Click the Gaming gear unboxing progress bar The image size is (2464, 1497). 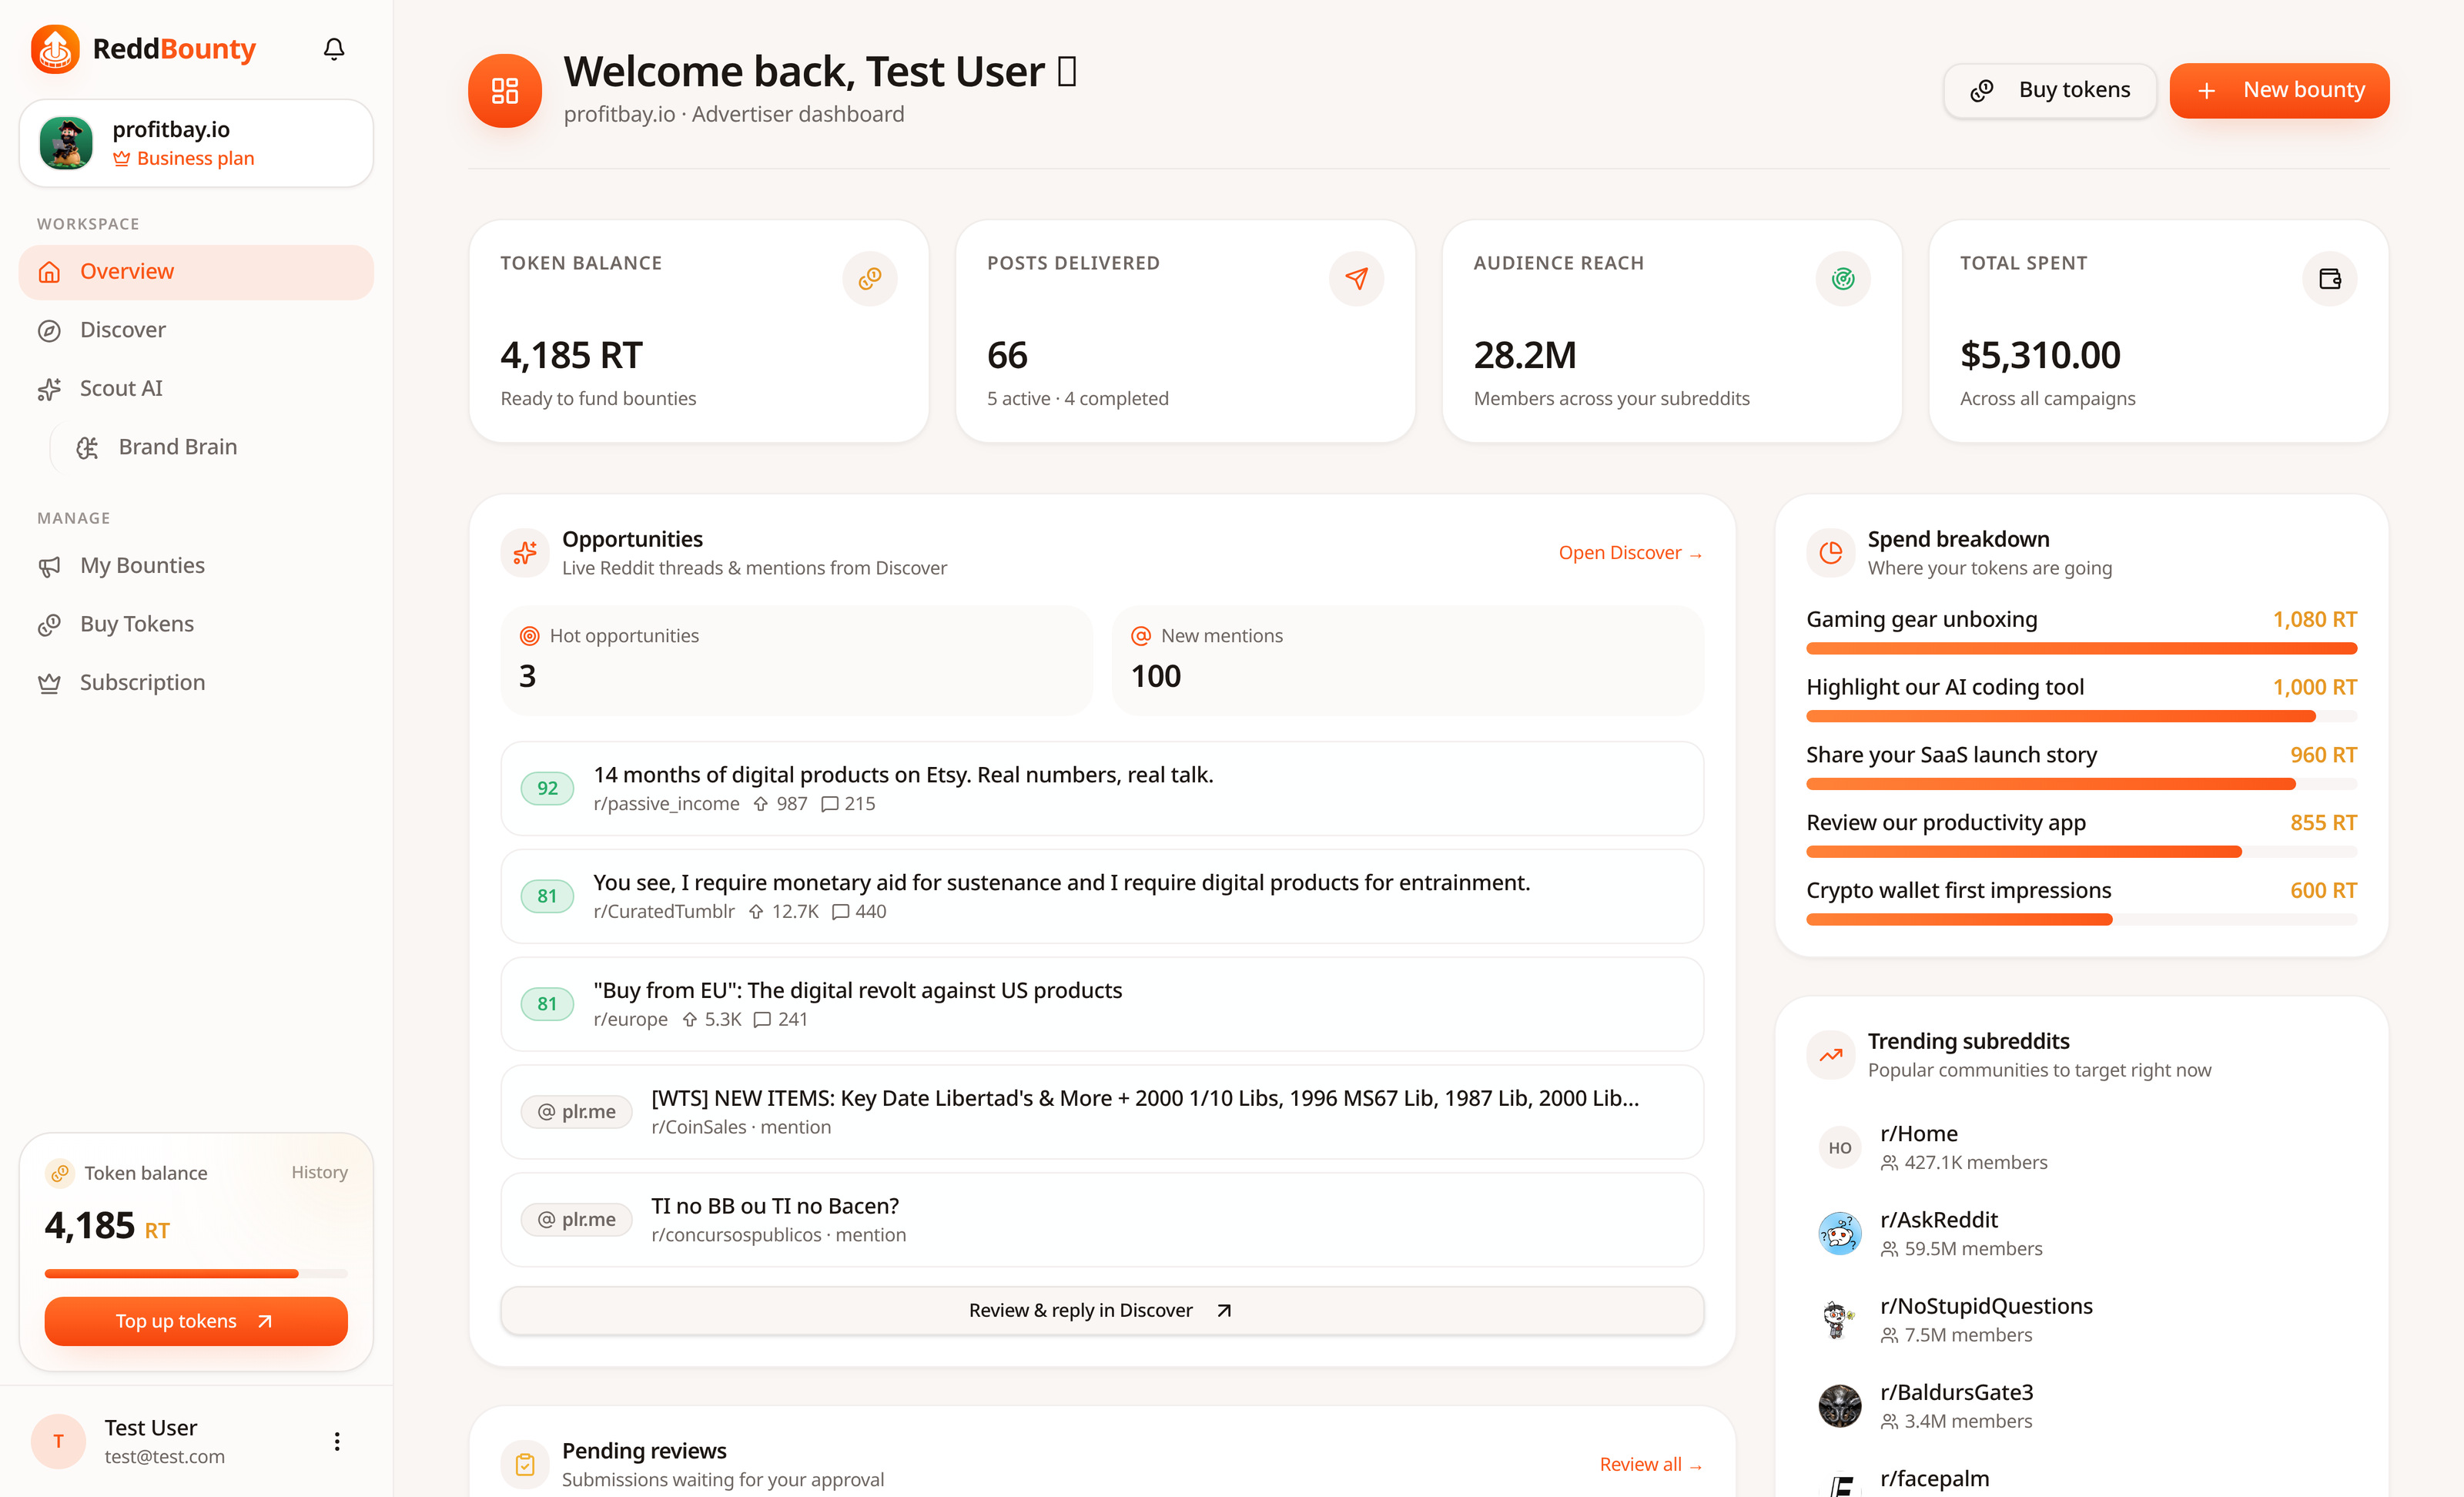tap(2081, 649)
